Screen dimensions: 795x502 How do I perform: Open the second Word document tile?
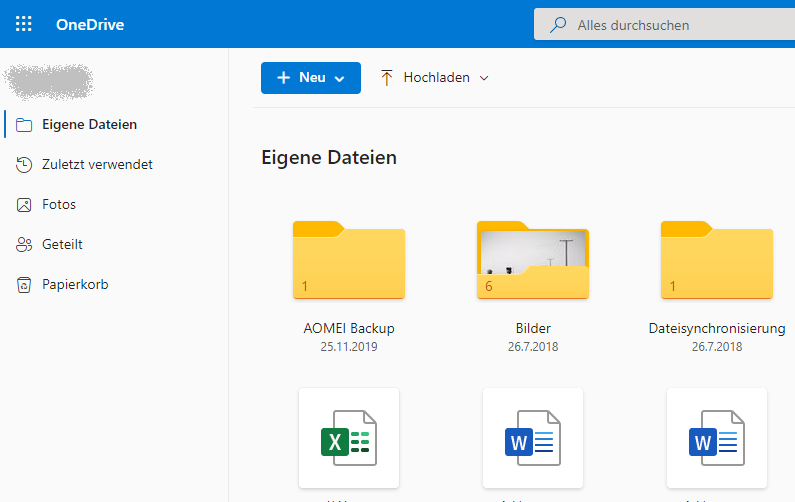pyautogui.click(x=717, y=437)
